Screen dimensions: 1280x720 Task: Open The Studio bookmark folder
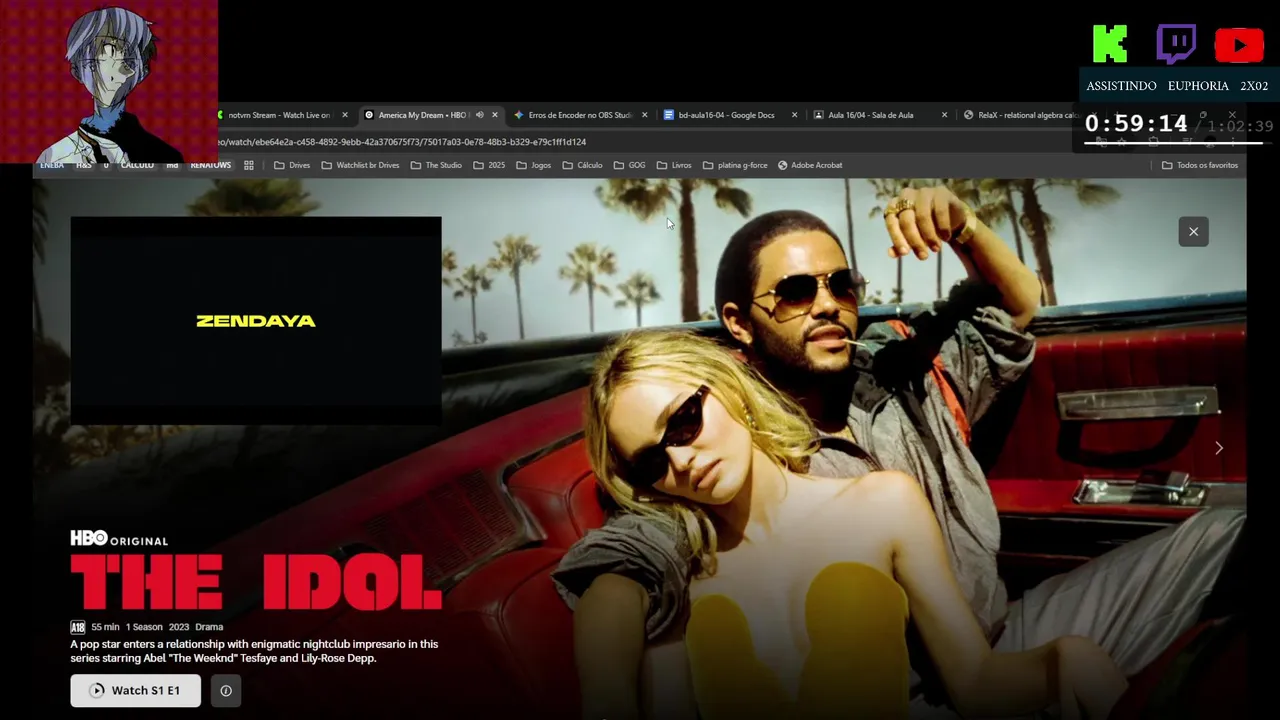tap(436, 165)
